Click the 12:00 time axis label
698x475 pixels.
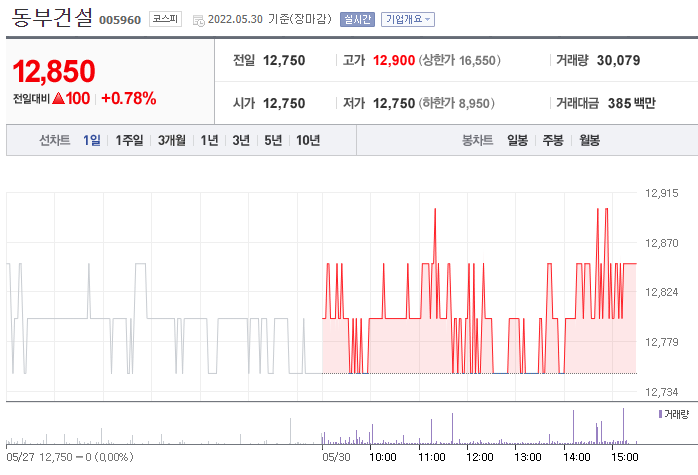(x=480, y=457)
